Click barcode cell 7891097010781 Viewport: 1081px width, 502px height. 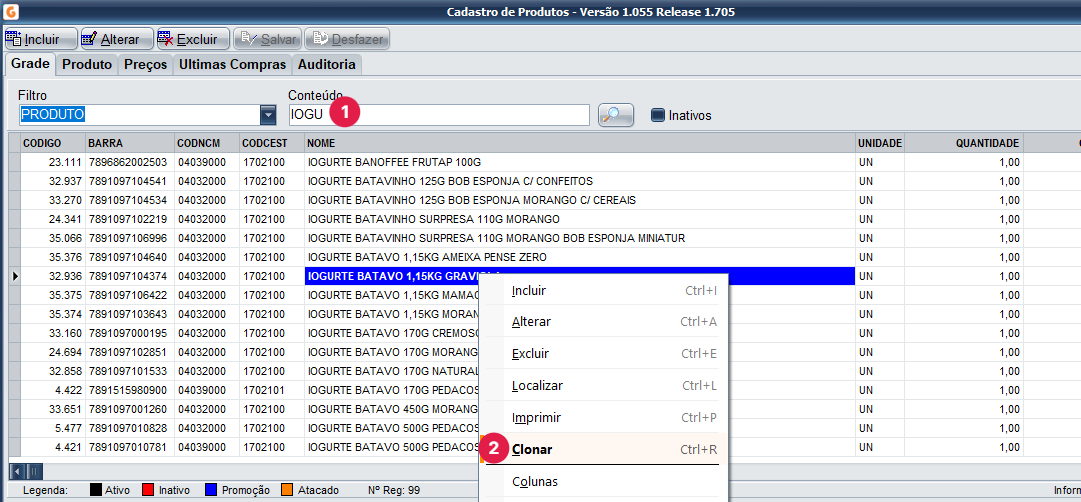point(130,447)
